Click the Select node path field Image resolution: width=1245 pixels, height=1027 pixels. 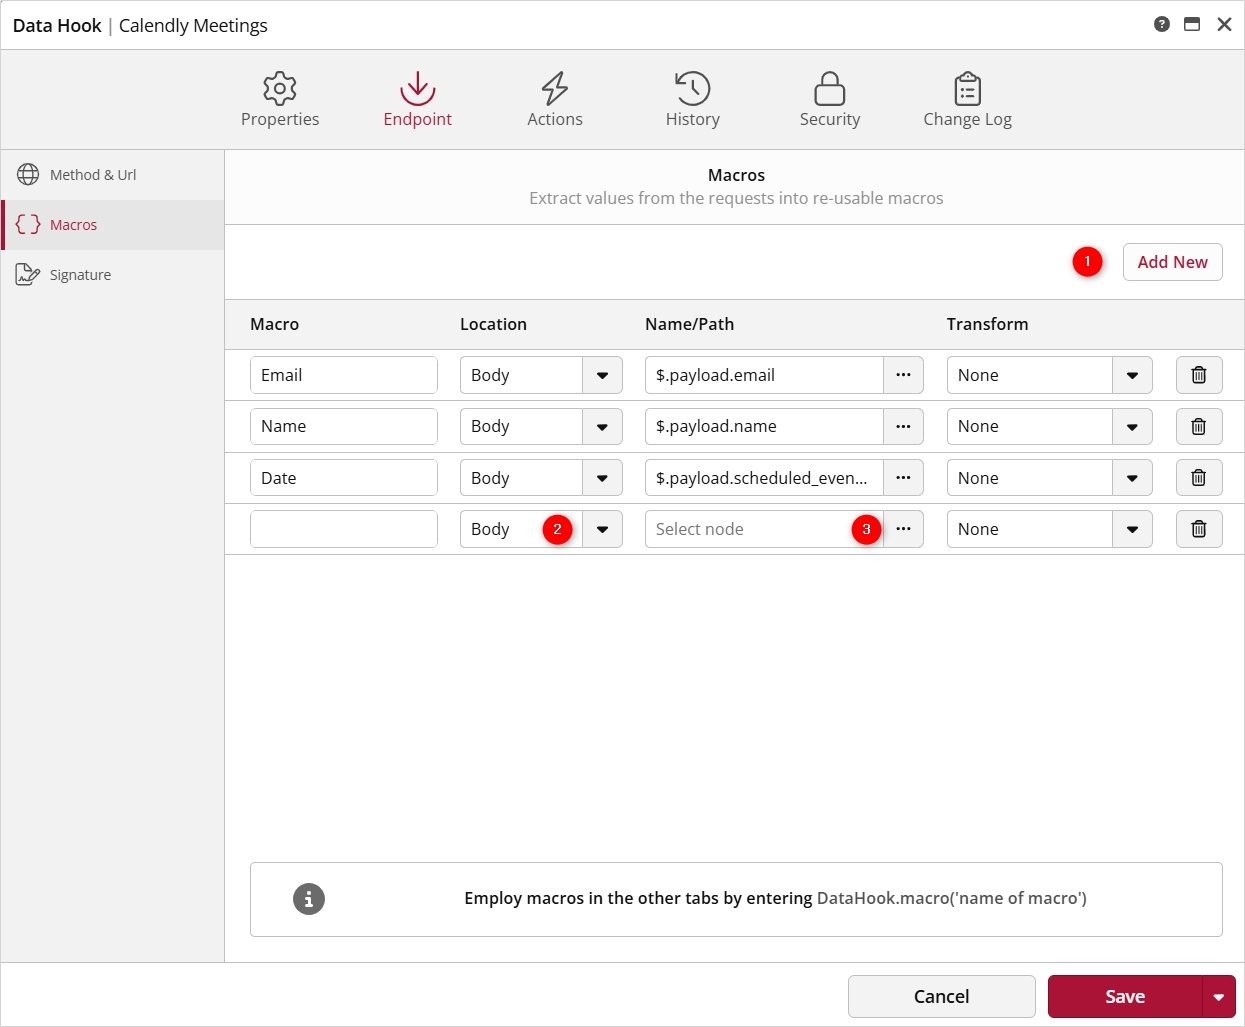pos(764,529)
